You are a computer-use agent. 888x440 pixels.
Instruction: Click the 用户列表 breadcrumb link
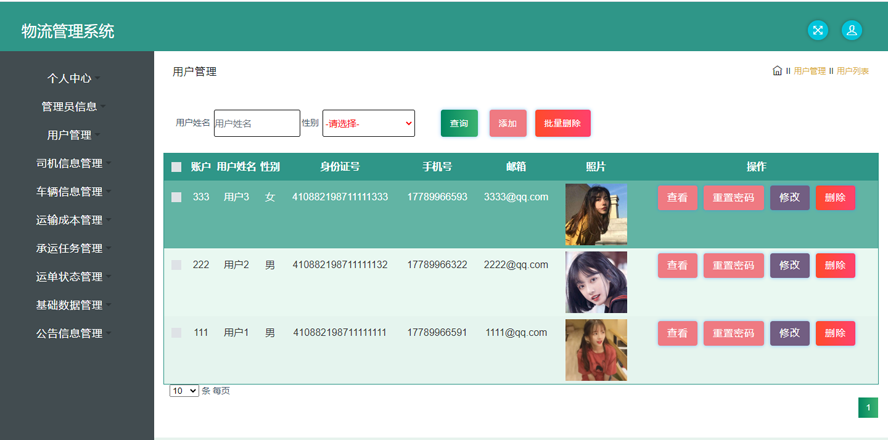(852, 71)
